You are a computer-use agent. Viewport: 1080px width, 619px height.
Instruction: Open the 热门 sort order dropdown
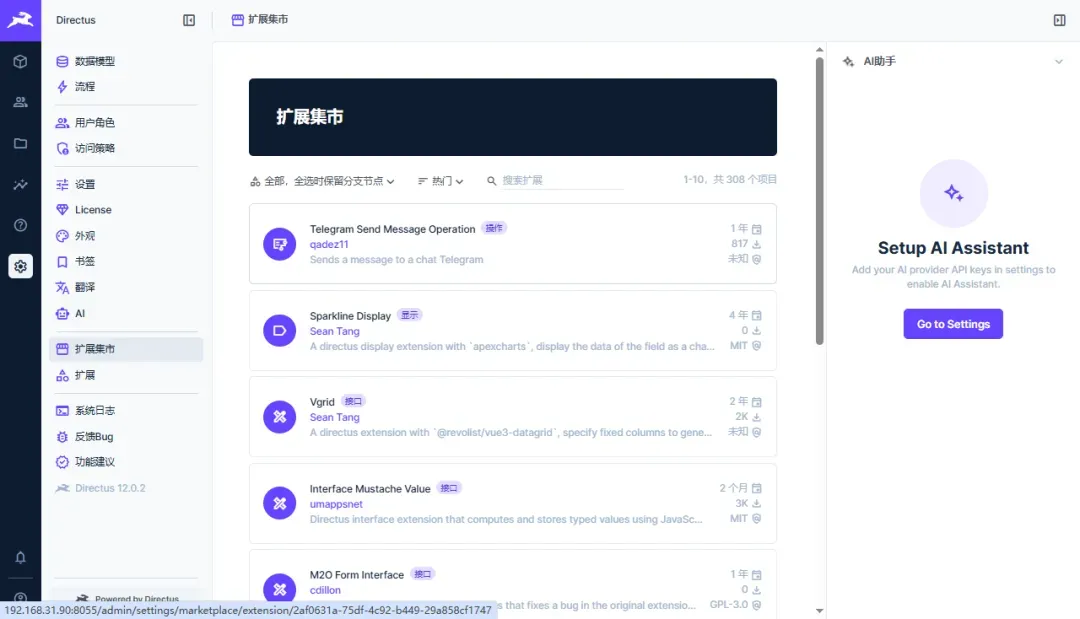[x=441, y=181]
